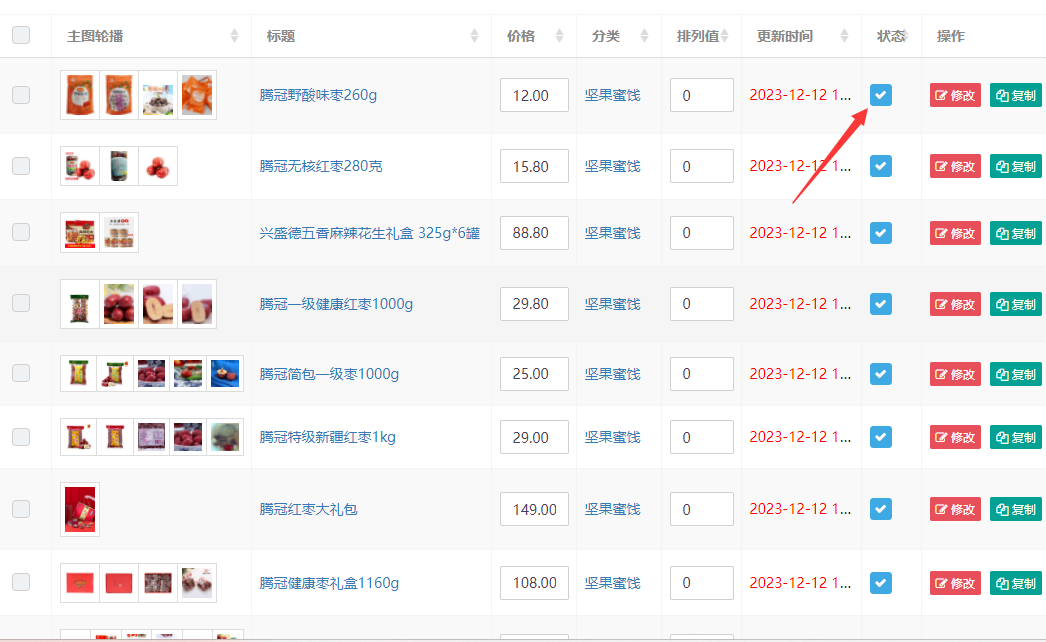Sort by 更新时间 column header
Image resolution: width=1046 pixels, height=642 pixels.
click(x=784, y=36)
